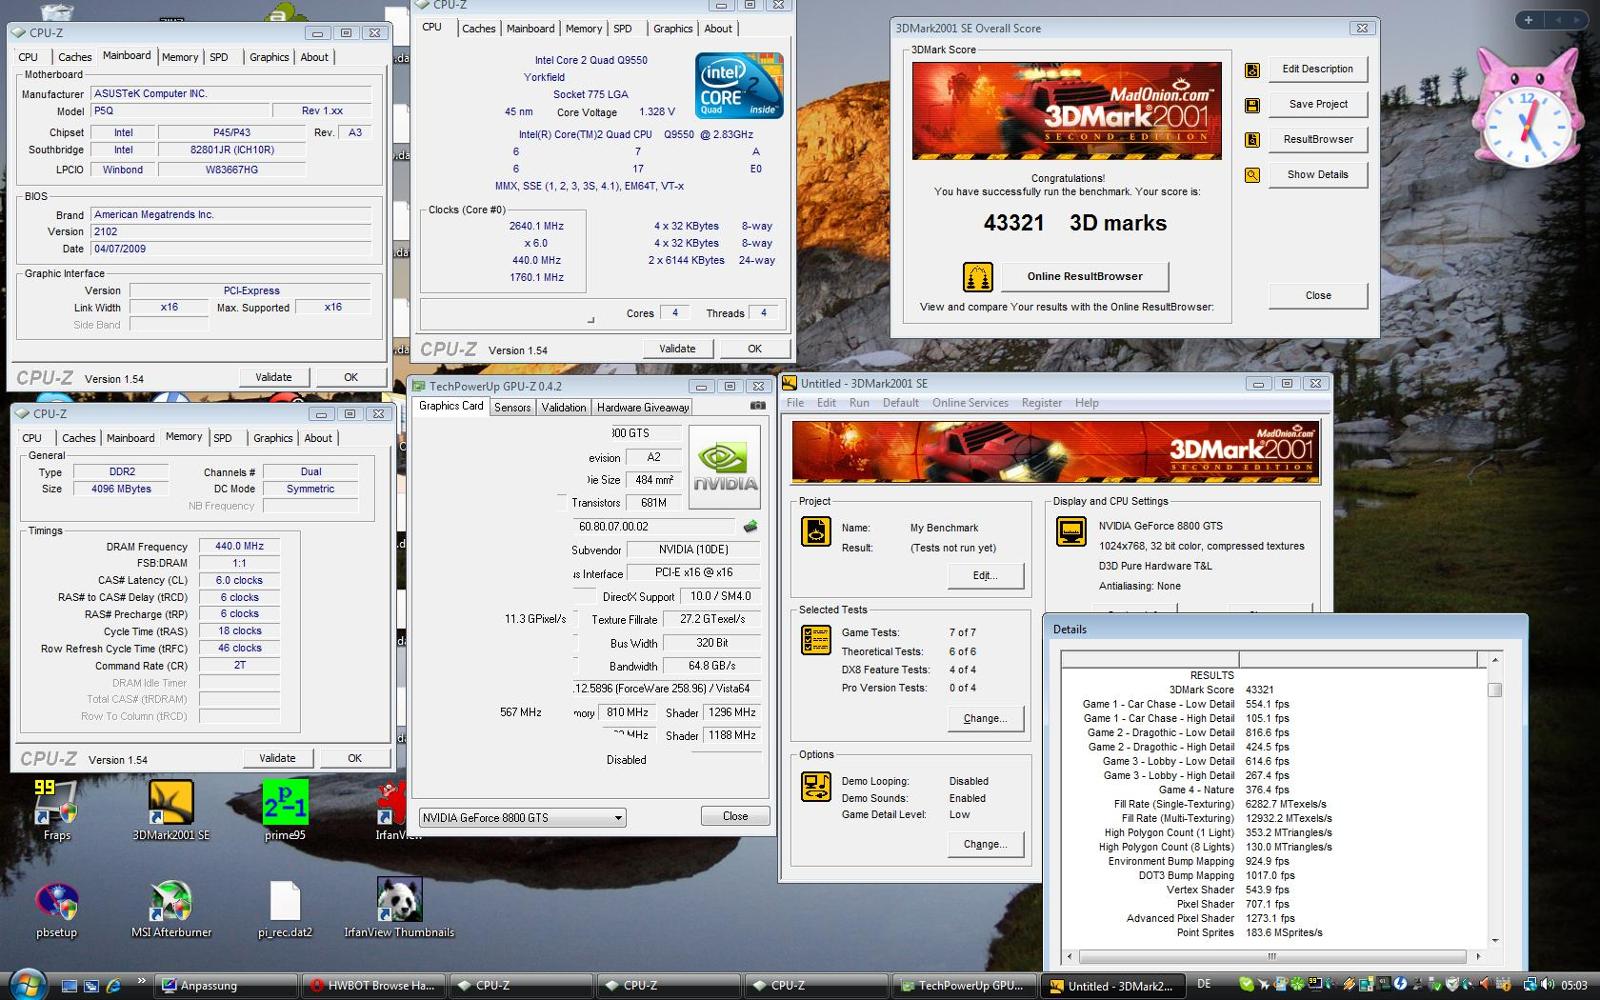Click the GPU-Z screenshot camera icon
Image resolution: width=1600 pixels, height=1000 pixels.
tap(758, 406)
